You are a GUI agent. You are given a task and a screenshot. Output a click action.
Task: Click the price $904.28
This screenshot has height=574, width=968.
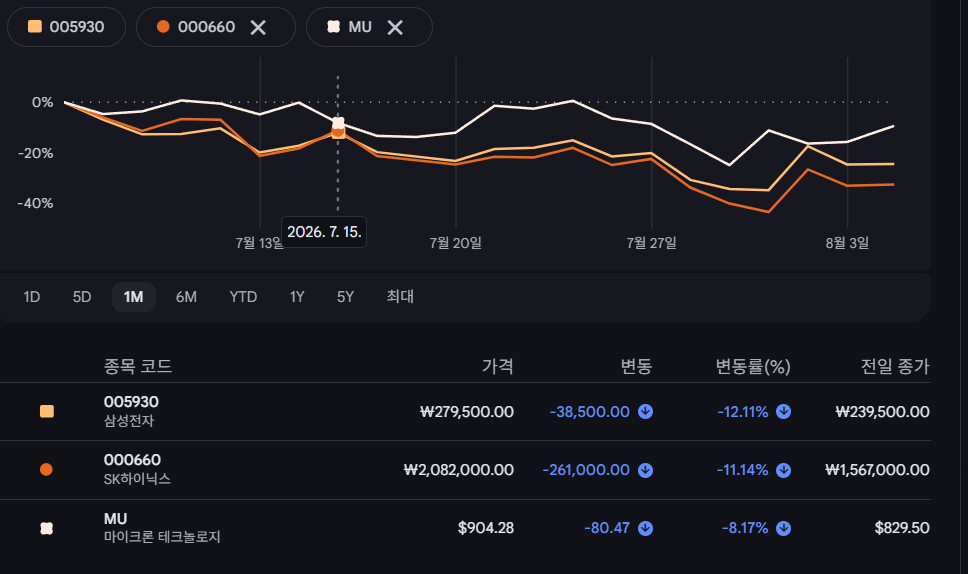pyautogui.click(x=486, y=528)
